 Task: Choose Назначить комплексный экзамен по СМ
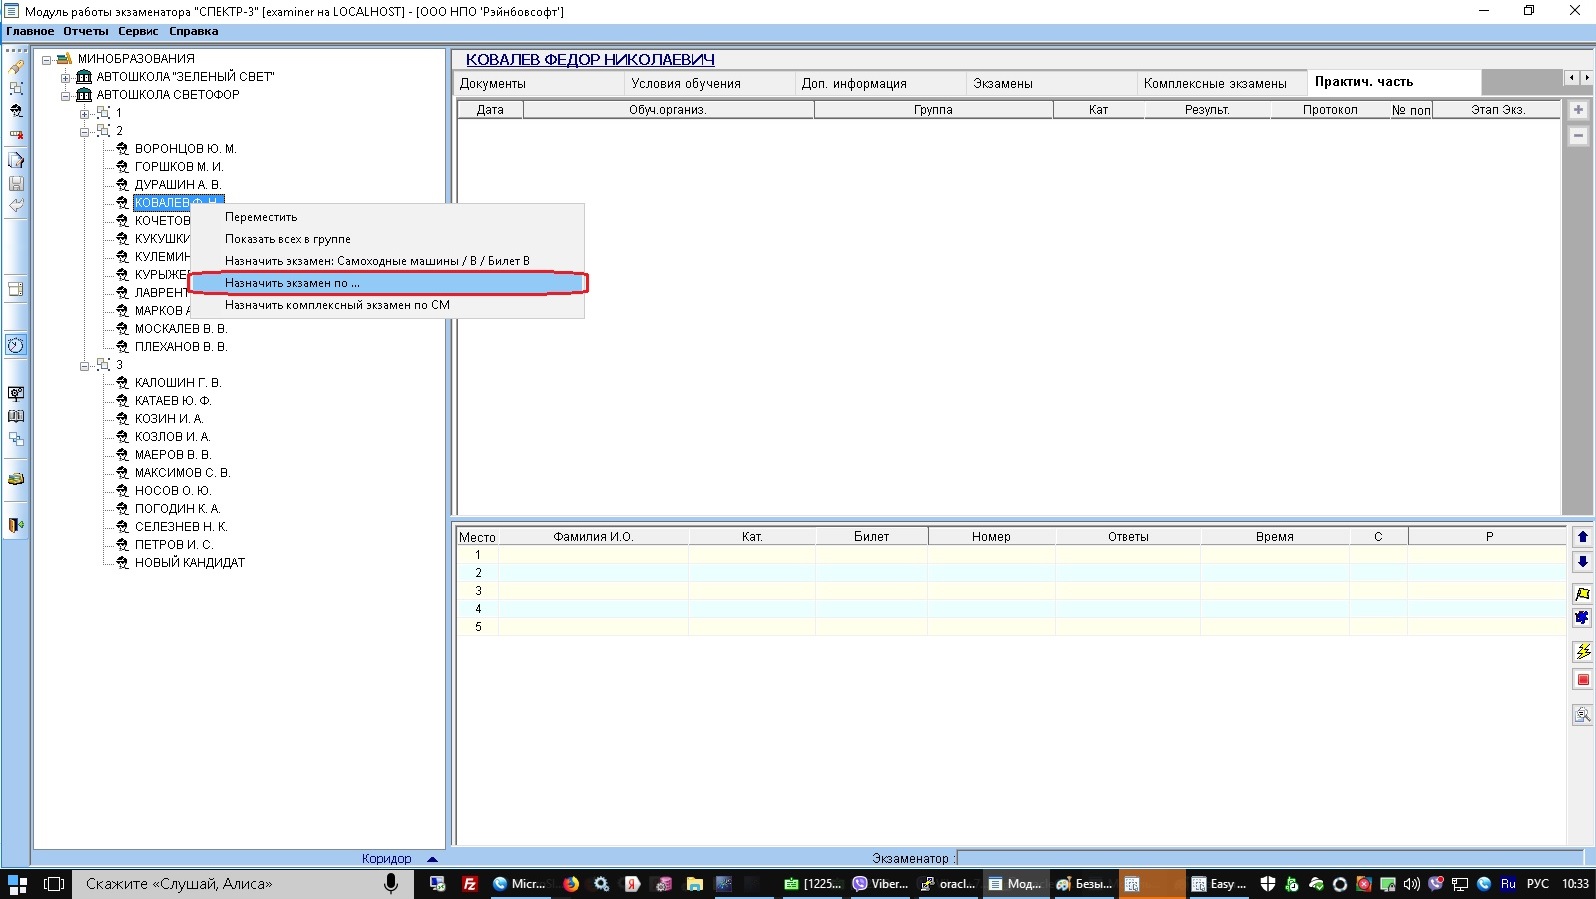tap(387, 305)
